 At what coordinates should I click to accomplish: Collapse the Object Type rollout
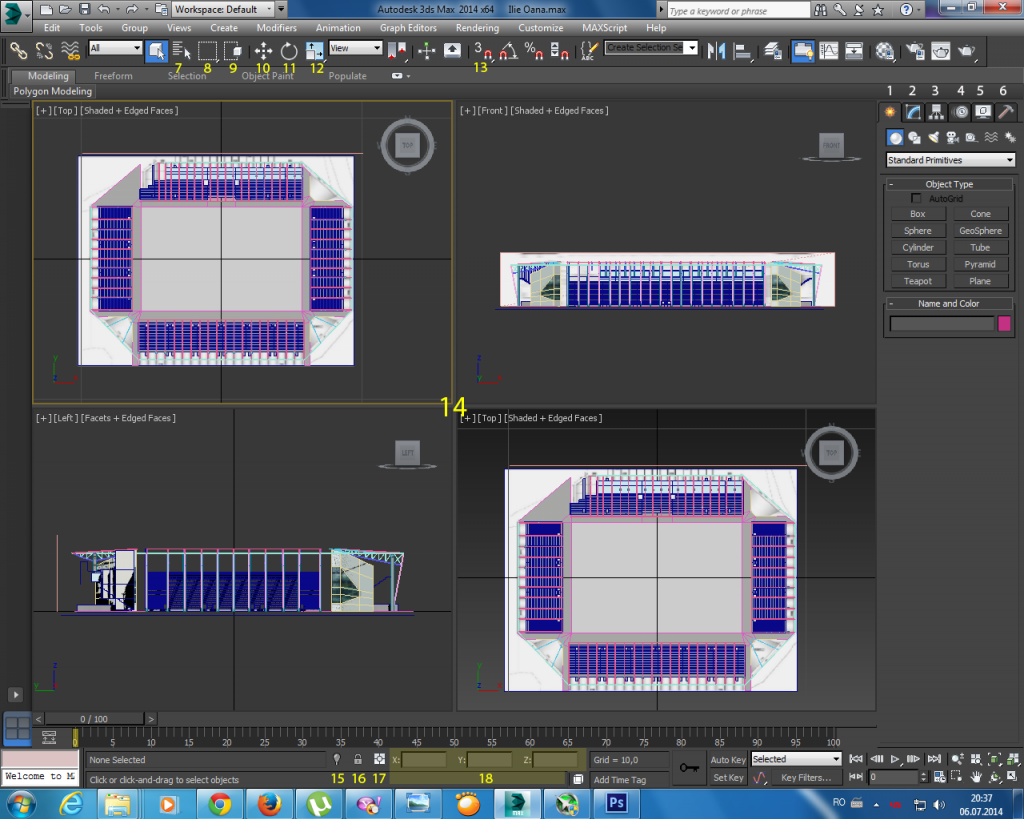point(949,184)
